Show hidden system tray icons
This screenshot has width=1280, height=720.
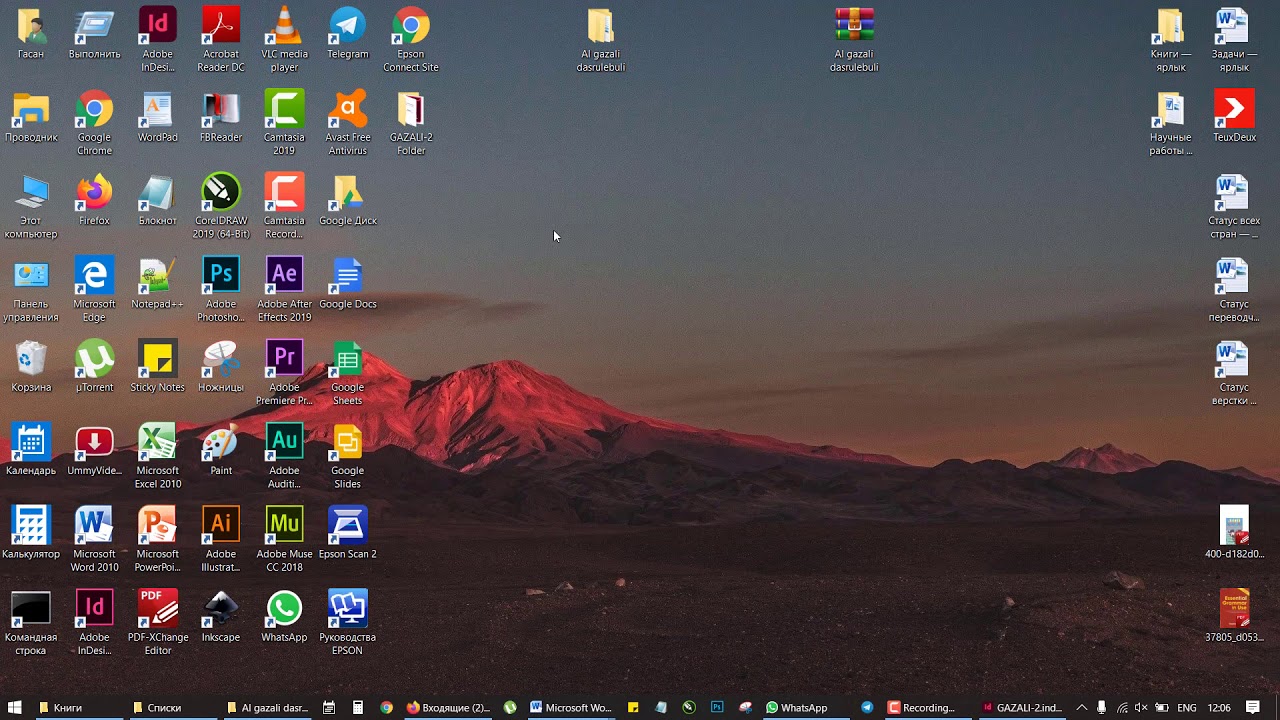[x=1081, y=708]
